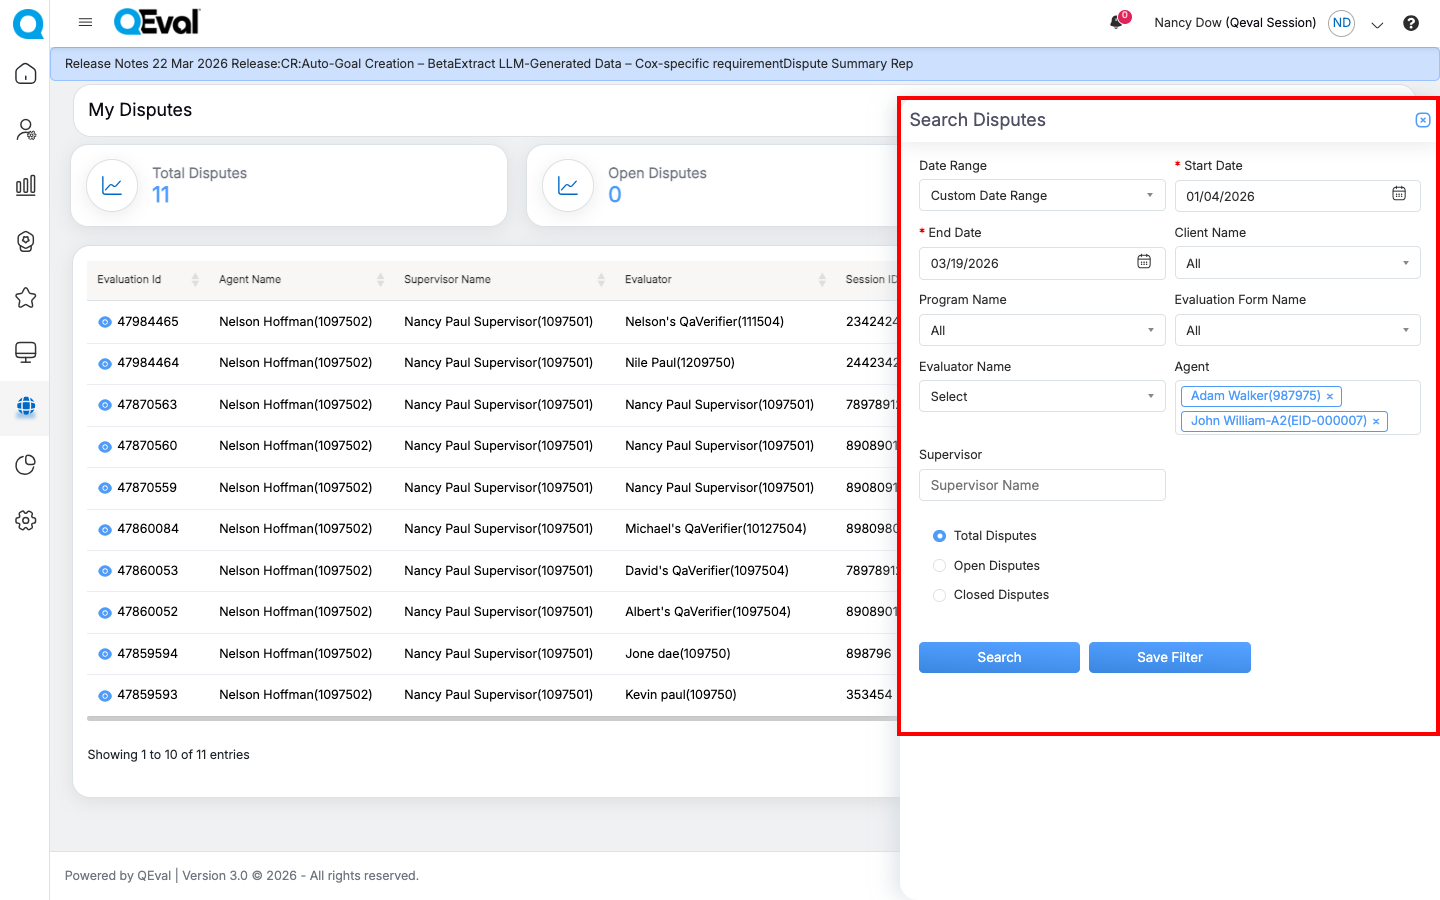
Task: Expand the Date Range dropdown
Action: coord(1041,196)
